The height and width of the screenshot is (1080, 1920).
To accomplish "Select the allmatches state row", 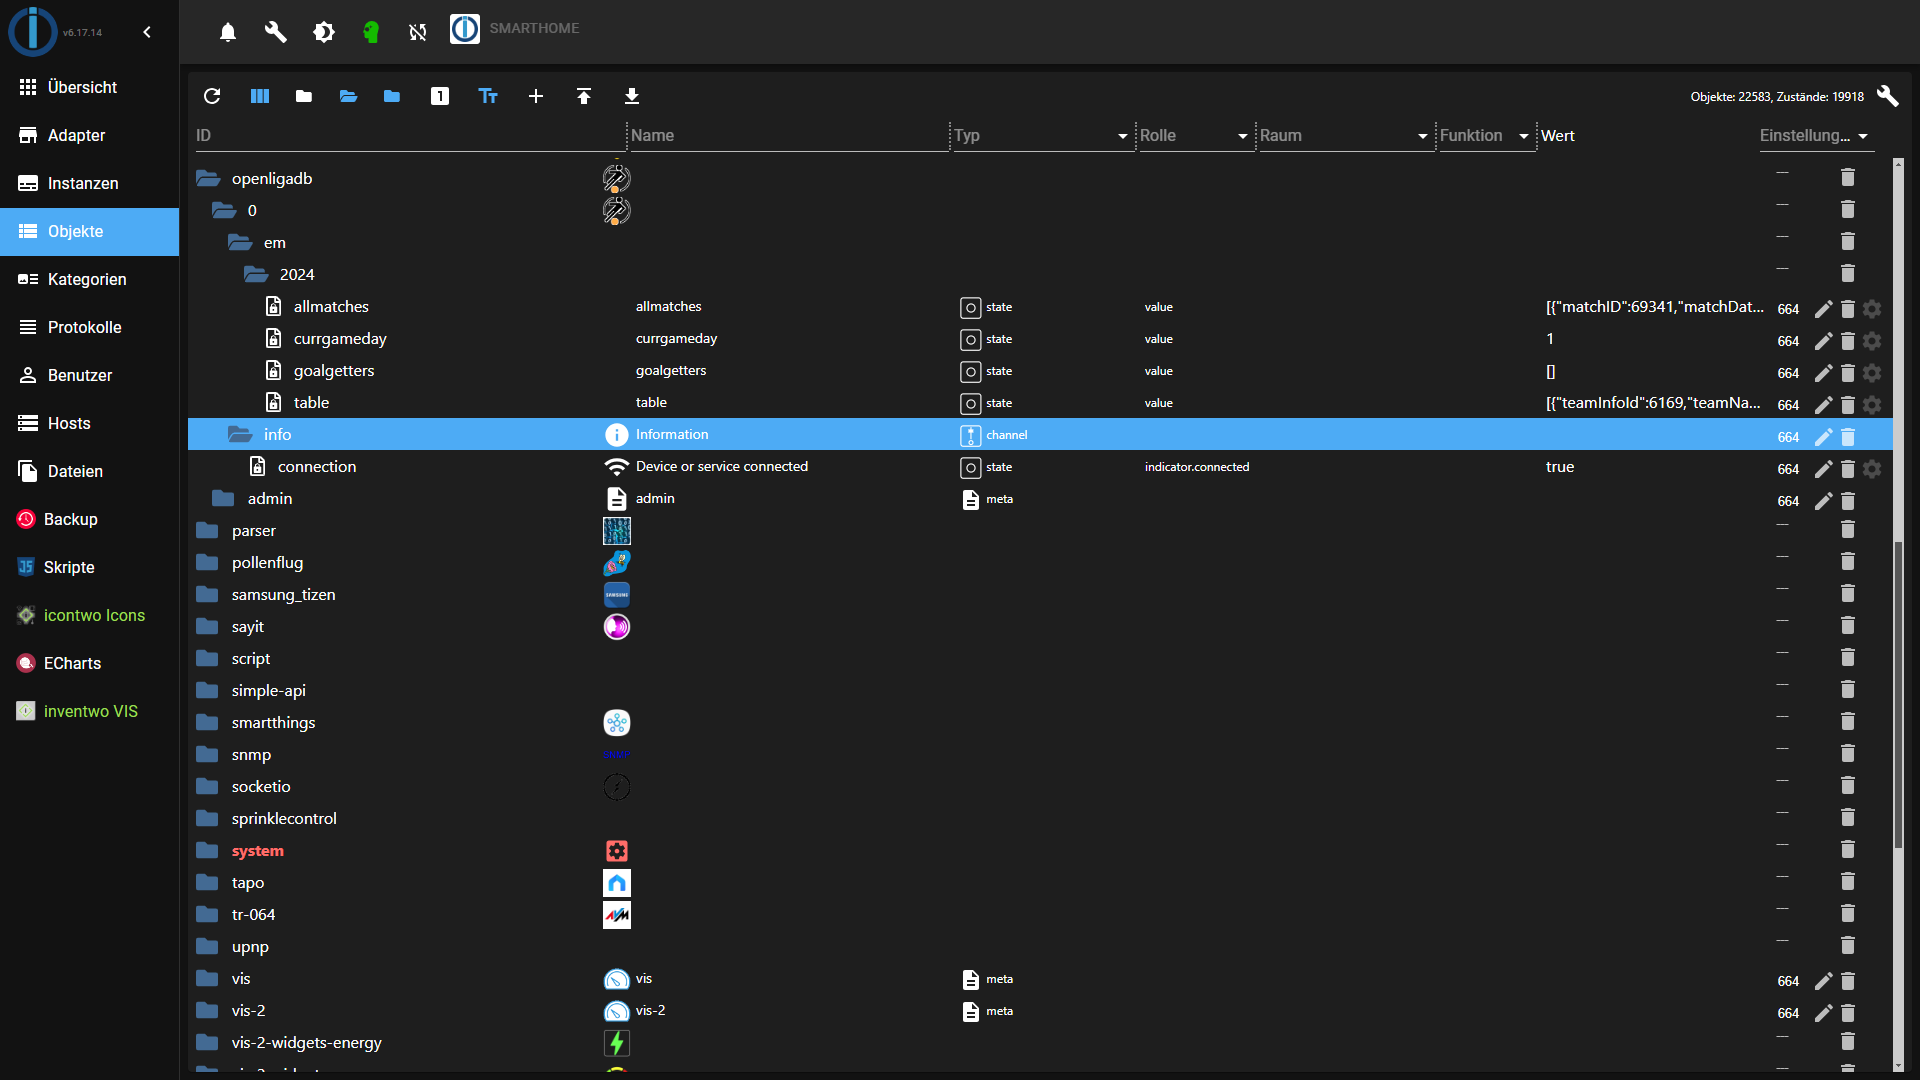I will (x=1040, y=307).
